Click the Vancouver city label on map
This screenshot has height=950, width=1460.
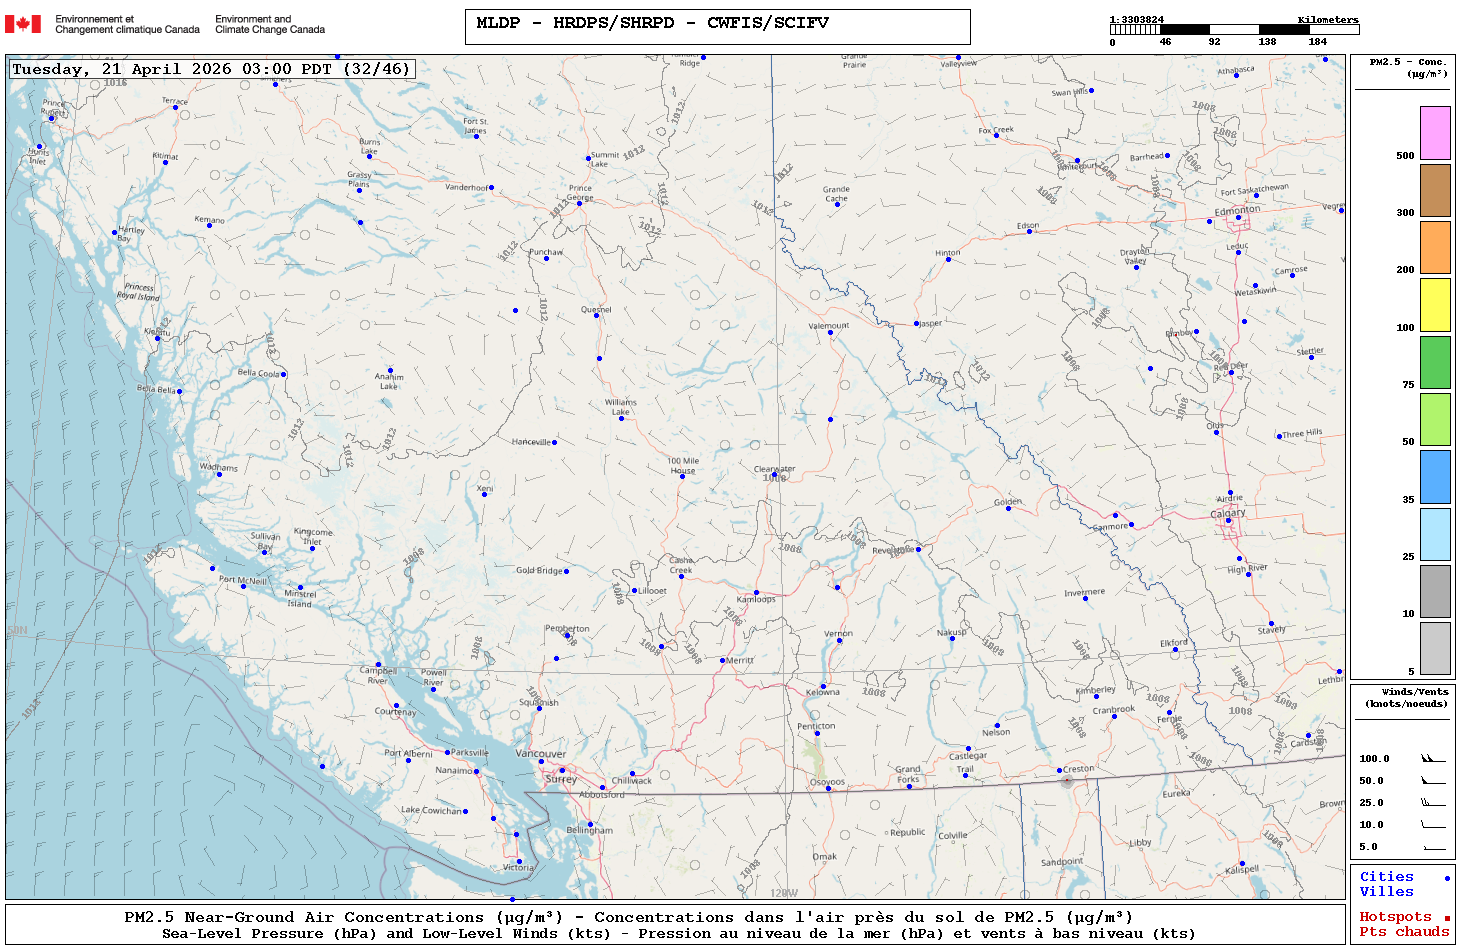click(540, 754)
